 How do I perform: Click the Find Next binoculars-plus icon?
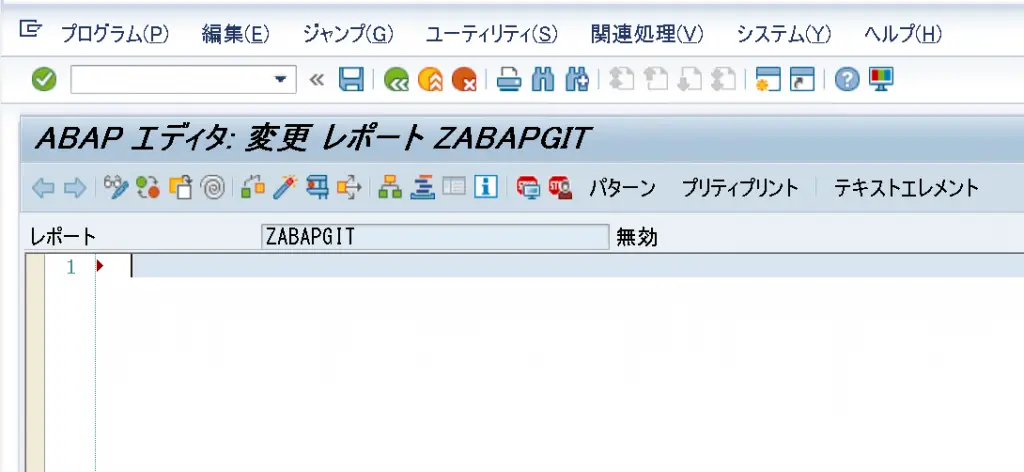point(577,80)
